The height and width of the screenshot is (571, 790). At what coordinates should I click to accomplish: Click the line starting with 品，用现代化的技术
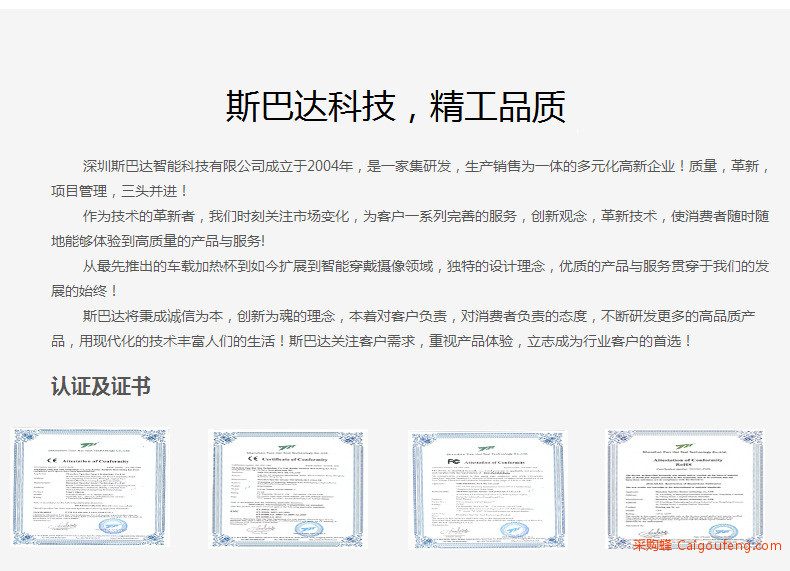(373, 341)
